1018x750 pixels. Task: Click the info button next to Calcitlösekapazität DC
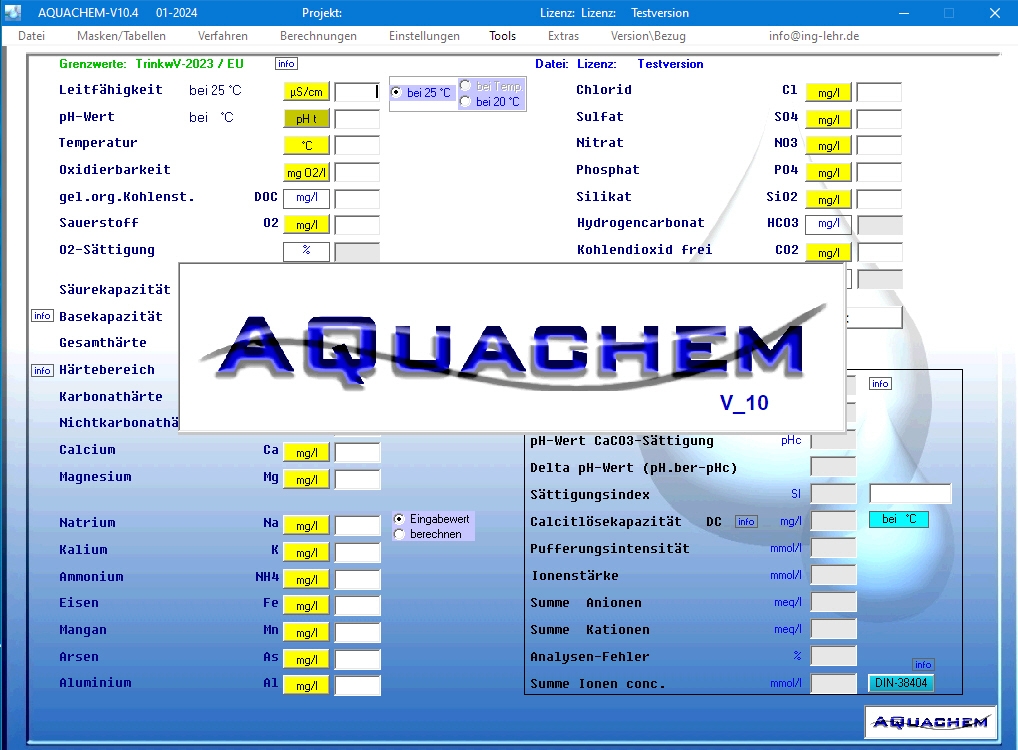[x=746, y=521]
